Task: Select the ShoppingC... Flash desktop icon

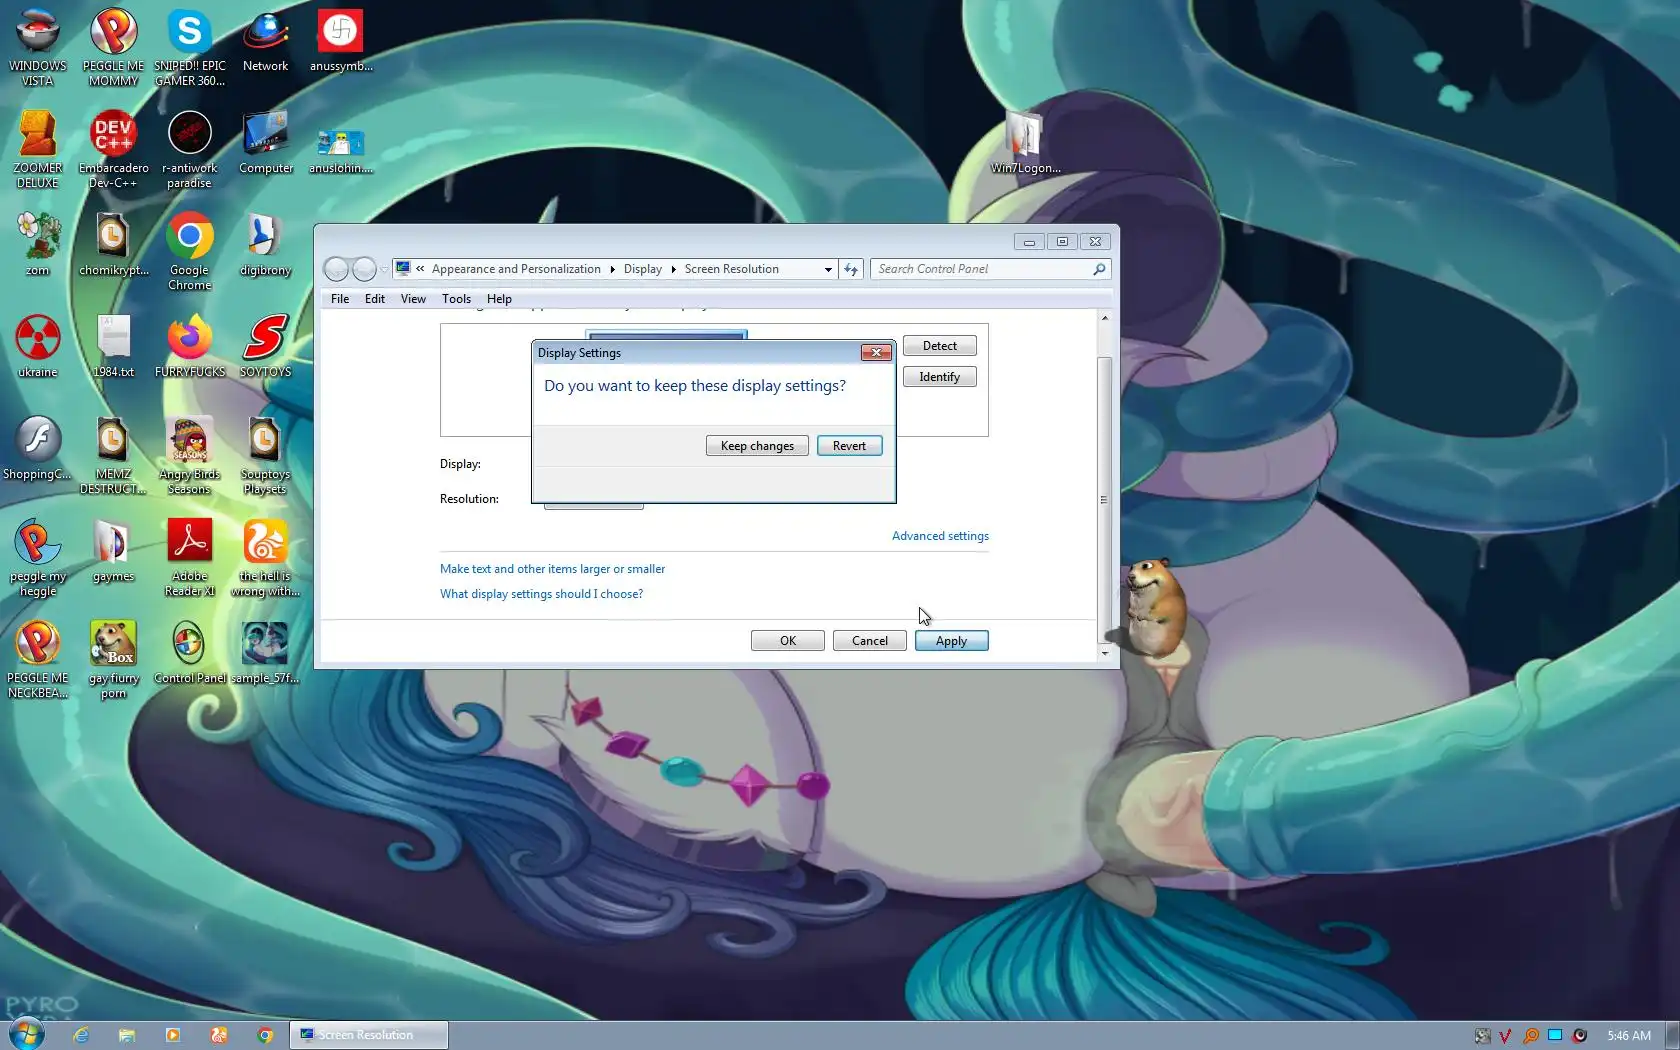Action: pyautogui.click(x=37, y=449)
